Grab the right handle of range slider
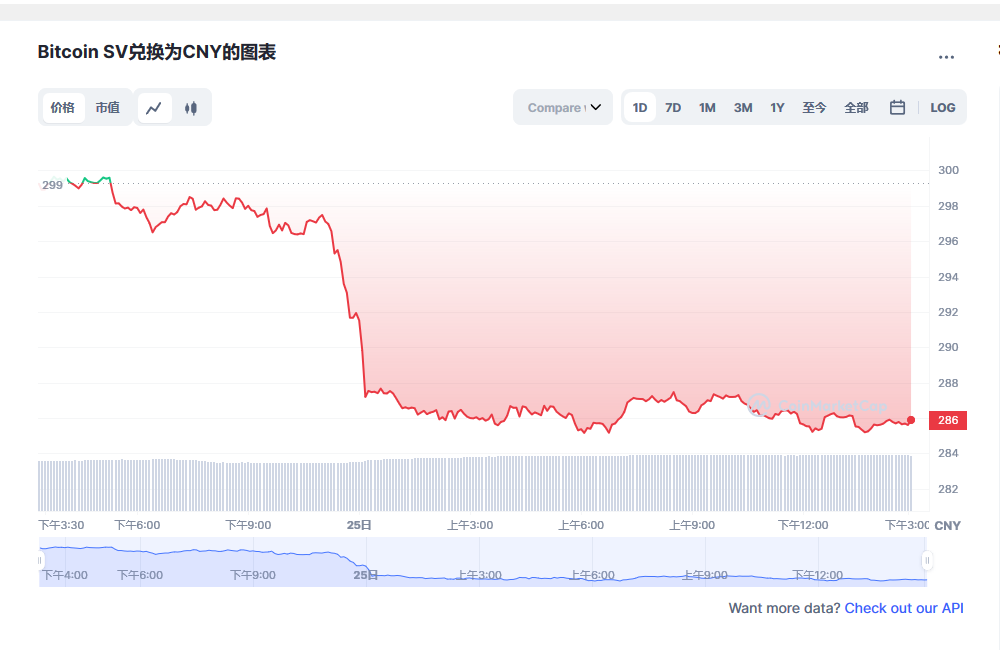This screenshot has width=1000, height=650. 927,560
